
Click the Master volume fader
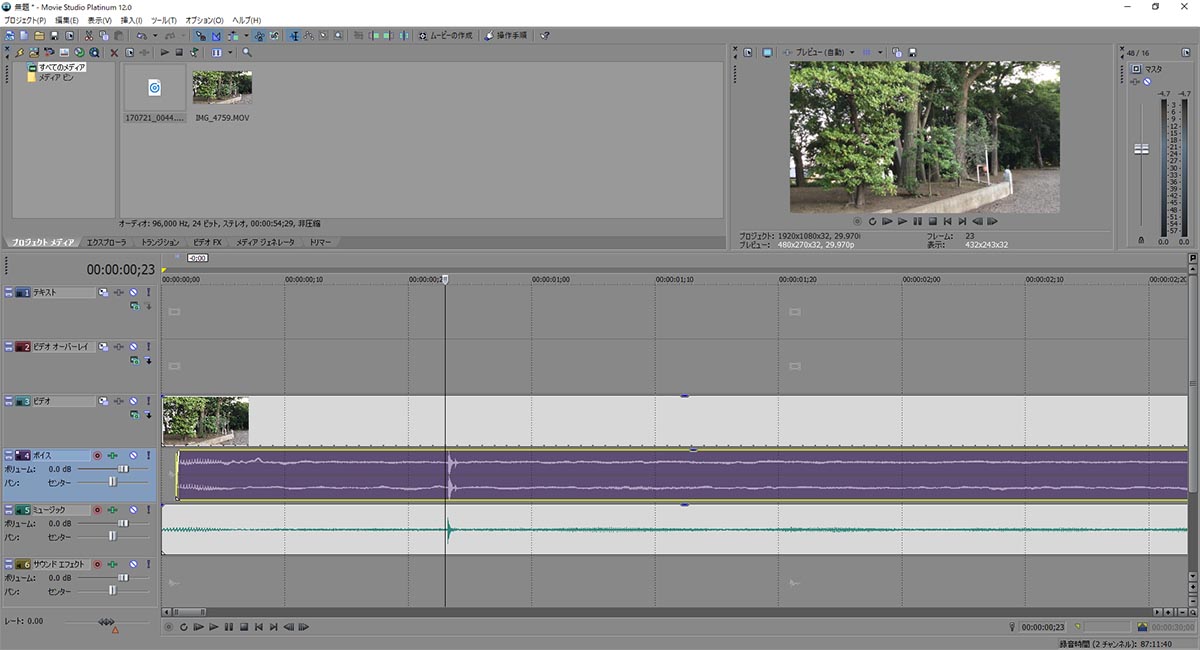[1141, 149]
